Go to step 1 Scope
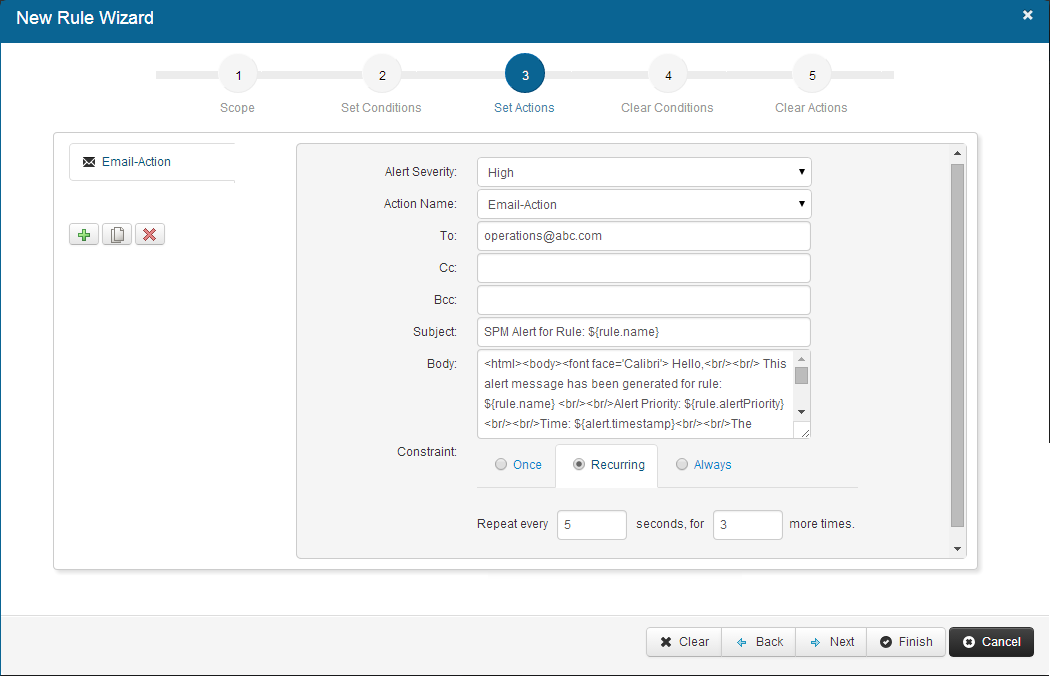This screenshot has width=1050, height=680. [238, 74]
